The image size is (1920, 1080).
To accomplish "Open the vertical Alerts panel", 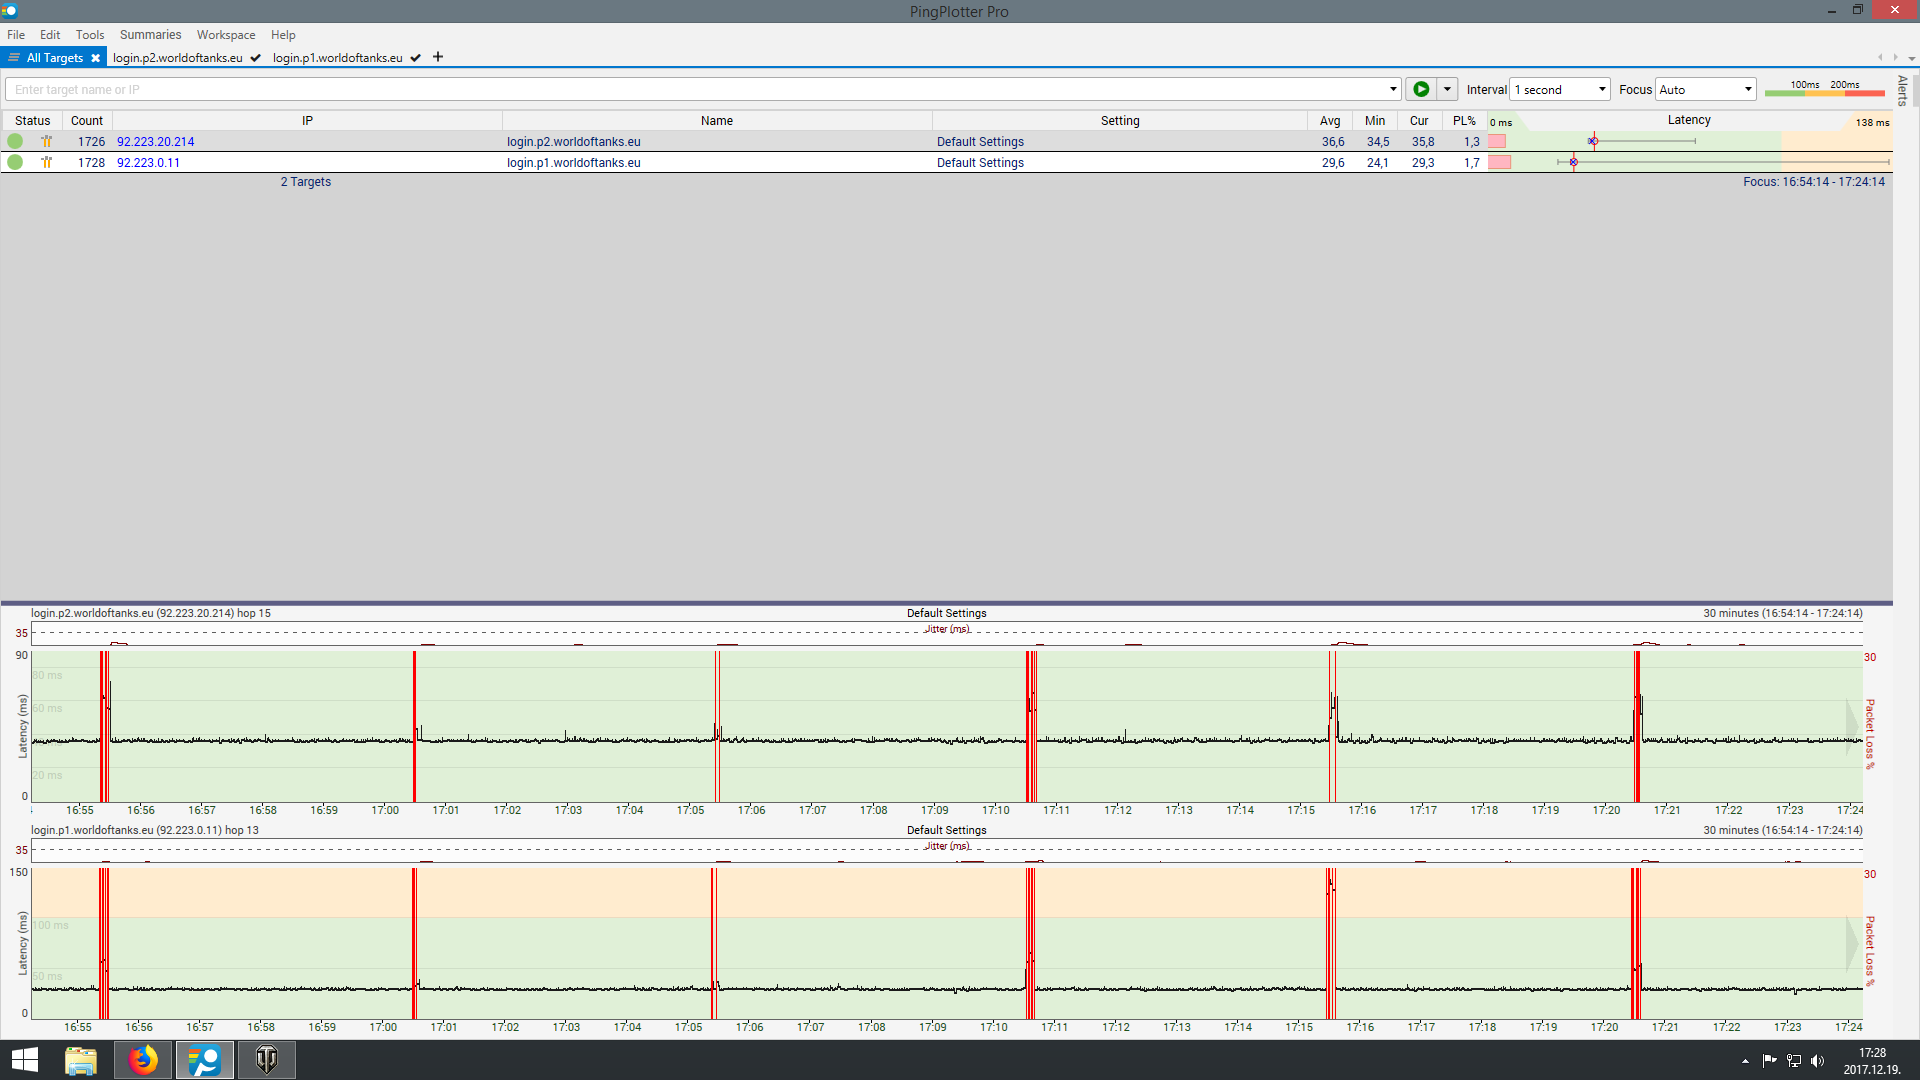I will (x=1902, y=90).
